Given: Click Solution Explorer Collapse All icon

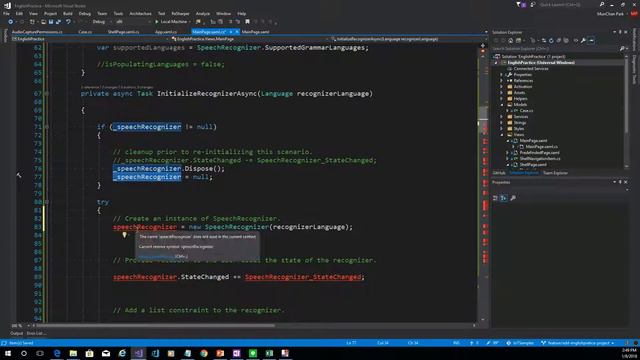Looking at the screenshot, I should (x=559, y=40).
